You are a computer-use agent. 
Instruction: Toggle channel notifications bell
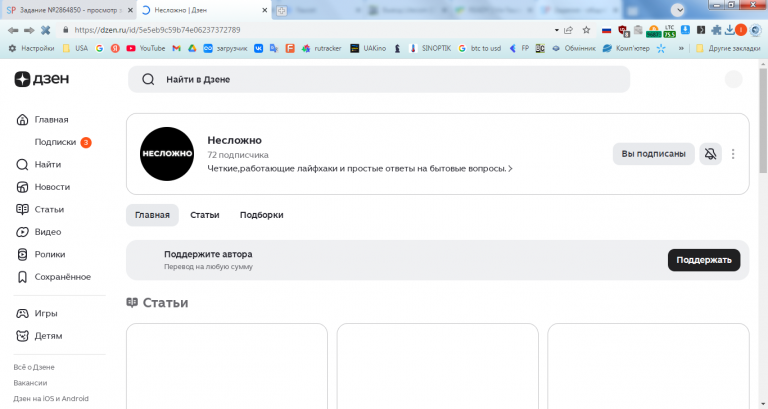point(710,154)
